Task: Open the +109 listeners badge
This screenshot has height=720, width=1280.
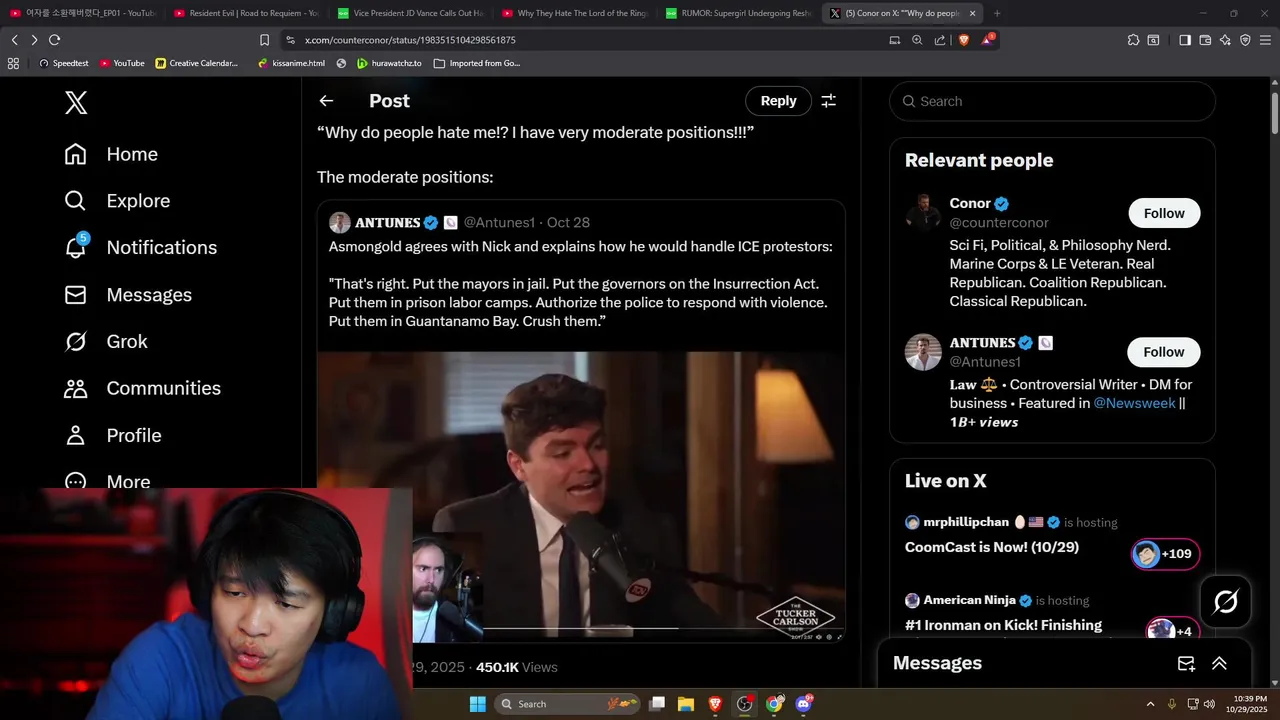Action: (x=1166, y=554)
